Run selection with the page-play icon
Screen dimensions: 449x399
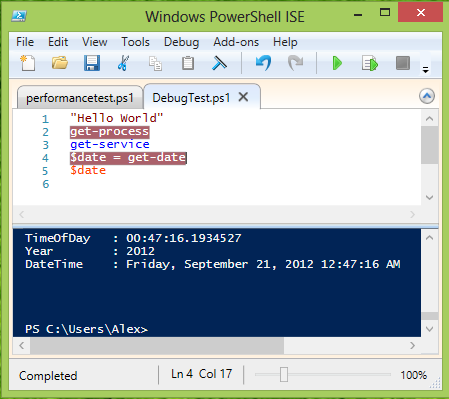click(x=370, y=63)
